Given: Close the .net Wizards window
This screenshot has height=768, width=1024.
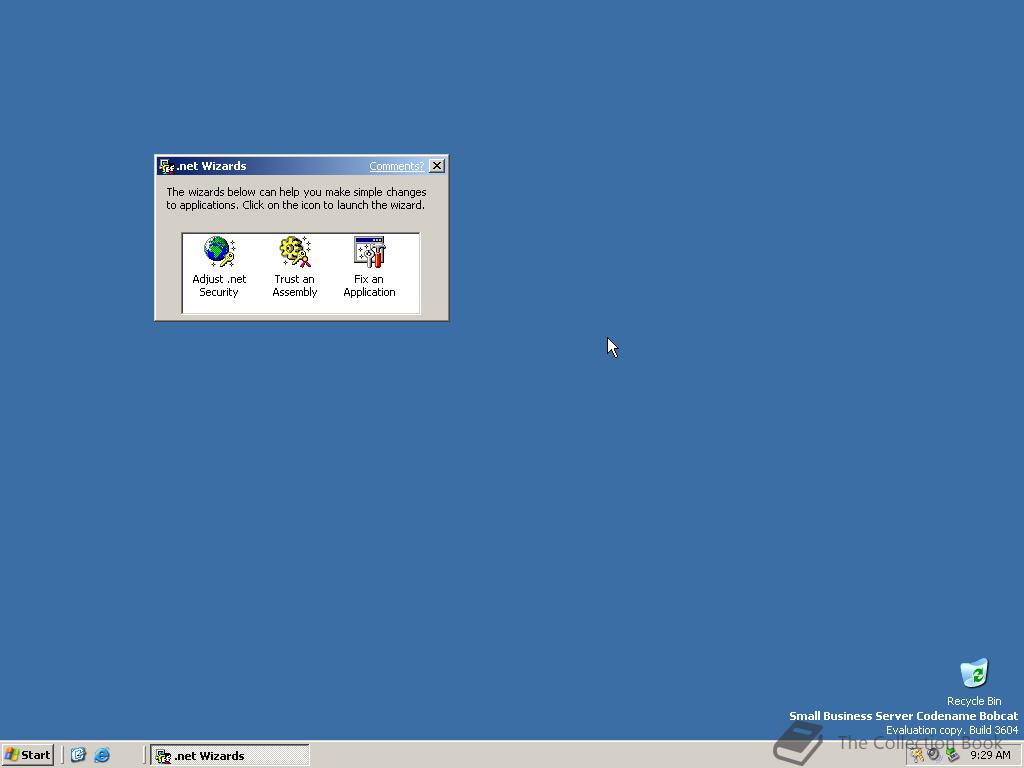Looking at the screenshot, I should tap(437, 166).
